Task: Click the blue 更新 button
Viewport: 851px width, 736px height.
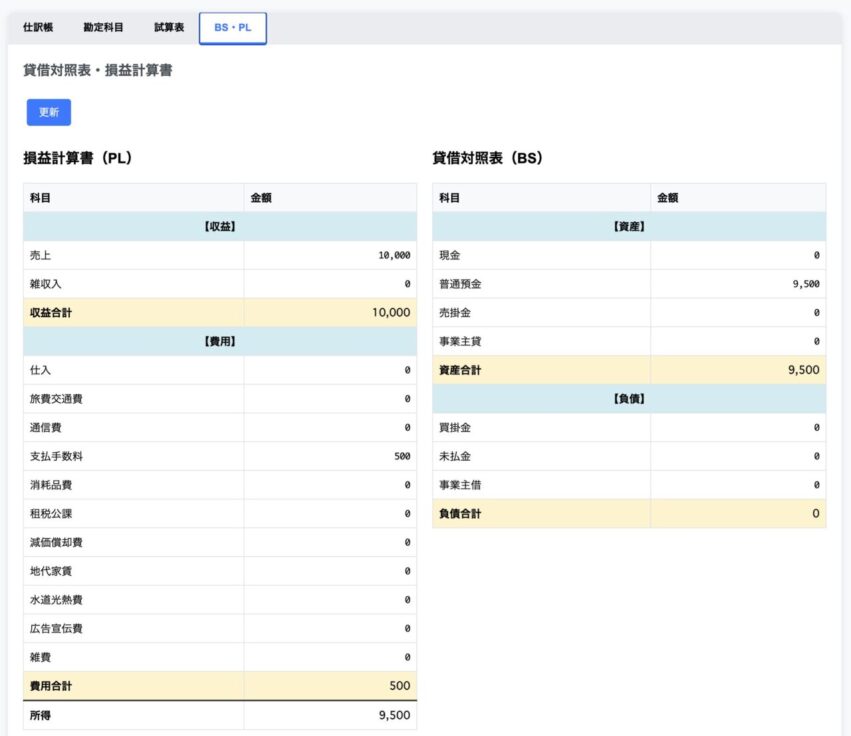Action: (x=49, y=112)
